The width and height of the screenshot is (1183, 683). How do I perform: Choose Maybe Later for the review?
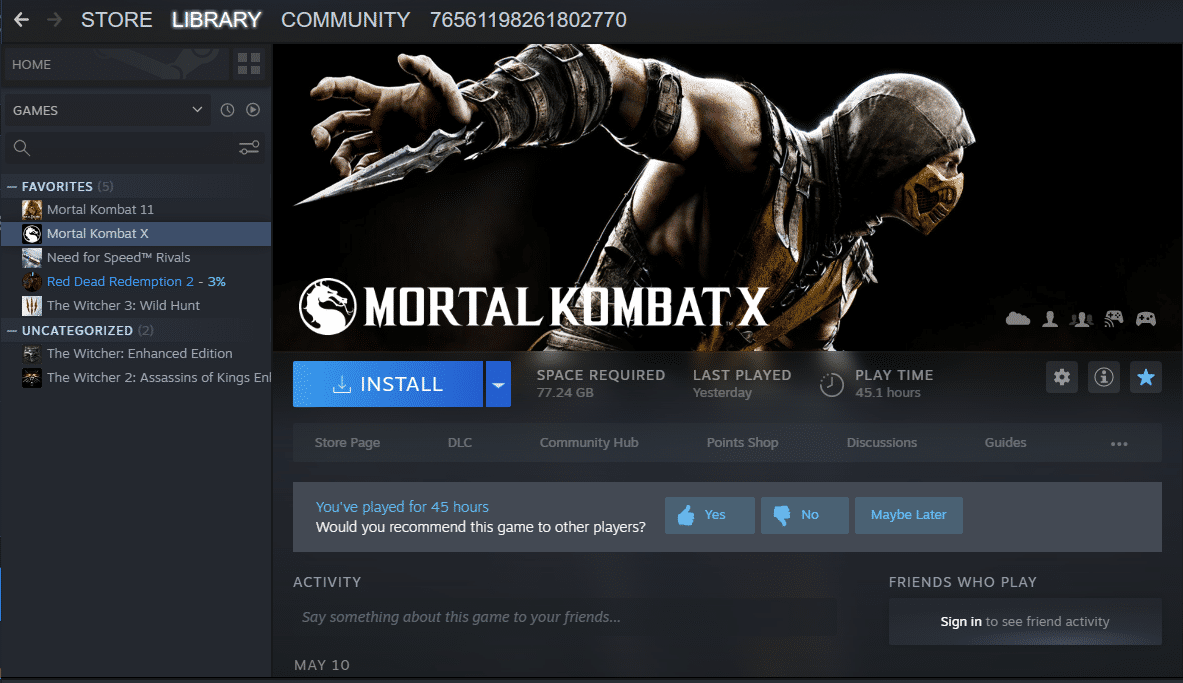pyautogui.click(x=908, y=515)
